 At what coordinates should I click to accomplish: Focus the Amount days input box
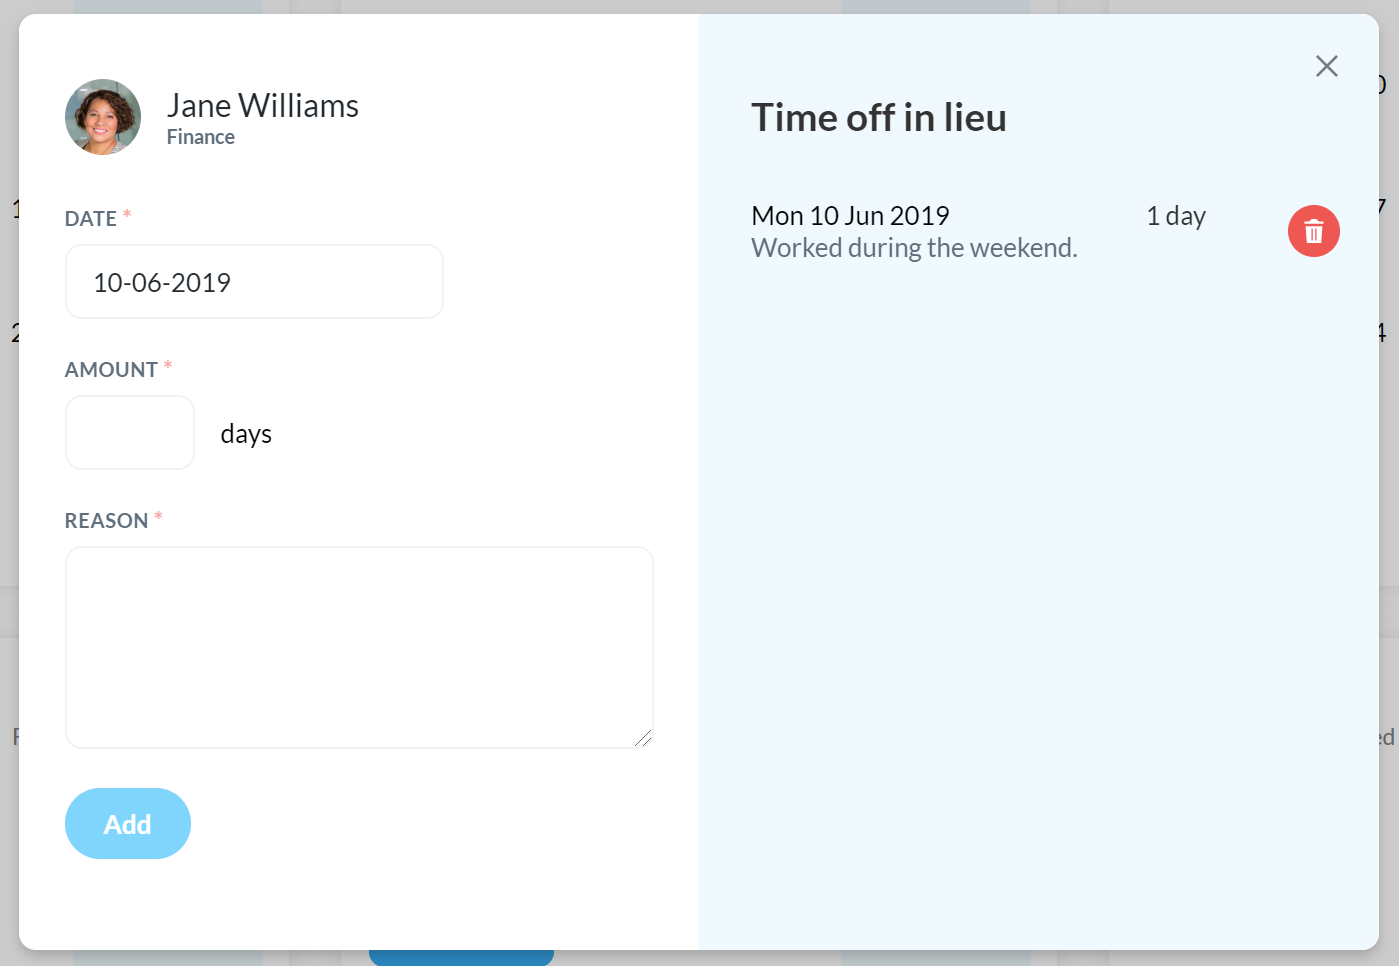[130, 432]
